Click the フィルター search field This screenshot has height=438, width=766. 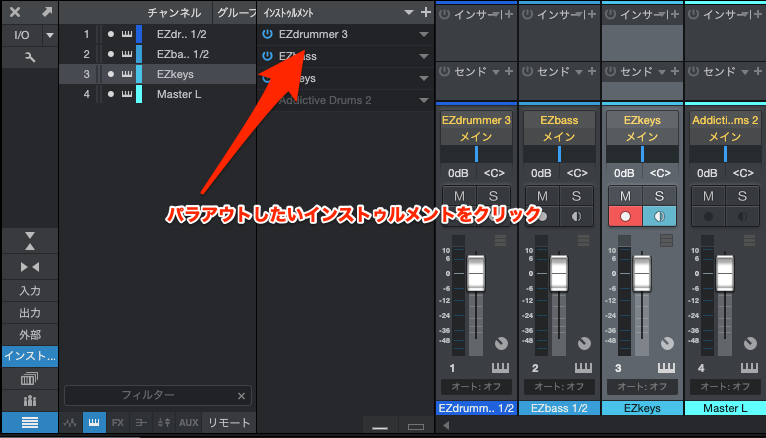(148, 395)
